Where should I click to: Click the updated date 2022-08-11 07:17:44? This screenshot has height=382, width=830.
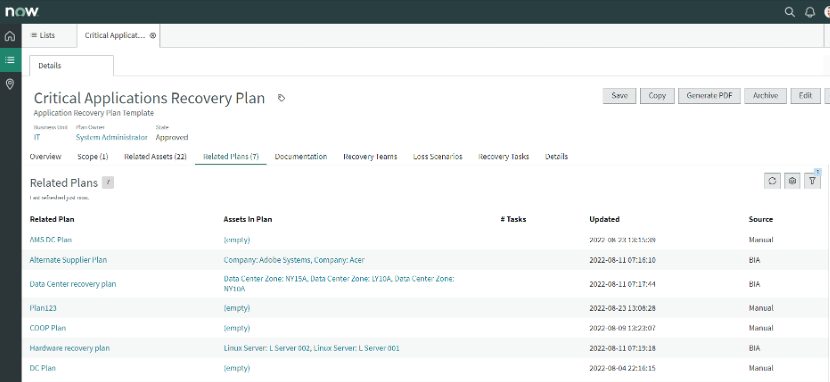tap(622, 284)
